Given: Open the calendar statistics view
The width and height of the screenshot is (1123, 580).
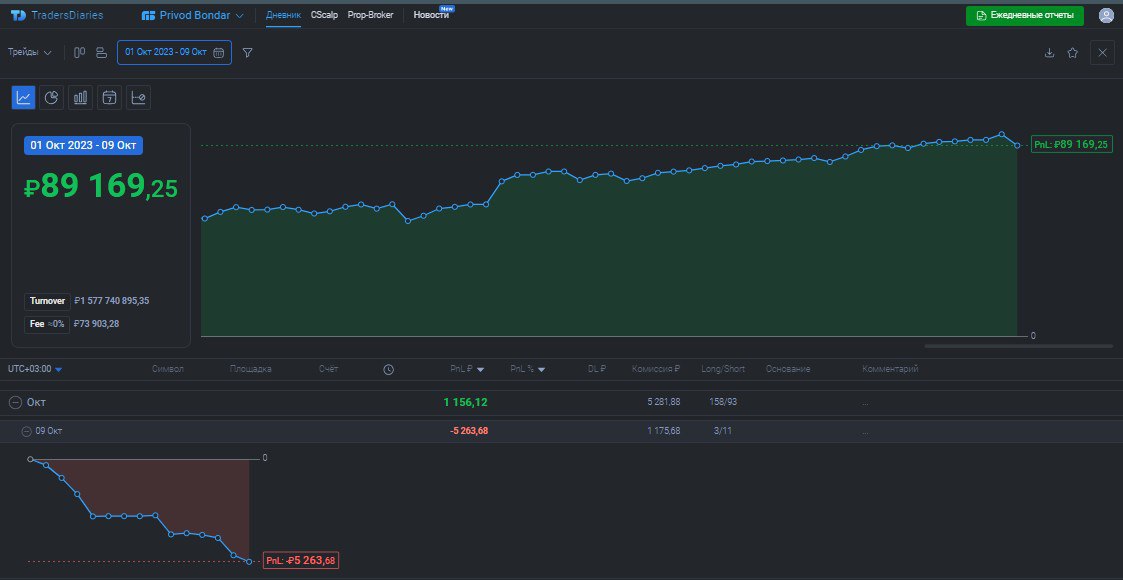Looking at the screenshot, I should (108, 97).
